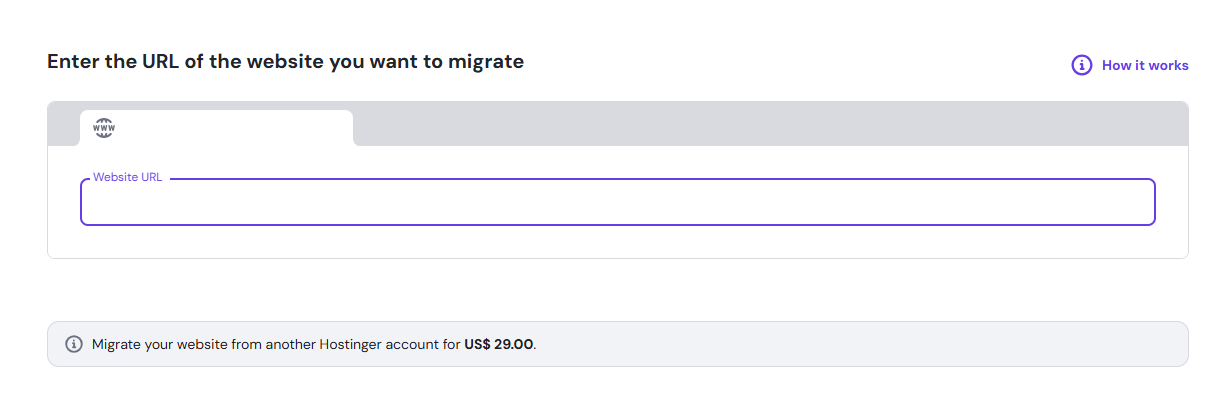The height and width of the screenshot is (418, 1212).
Task: Click the info icon beside How it works
Action: [1081, 65]
